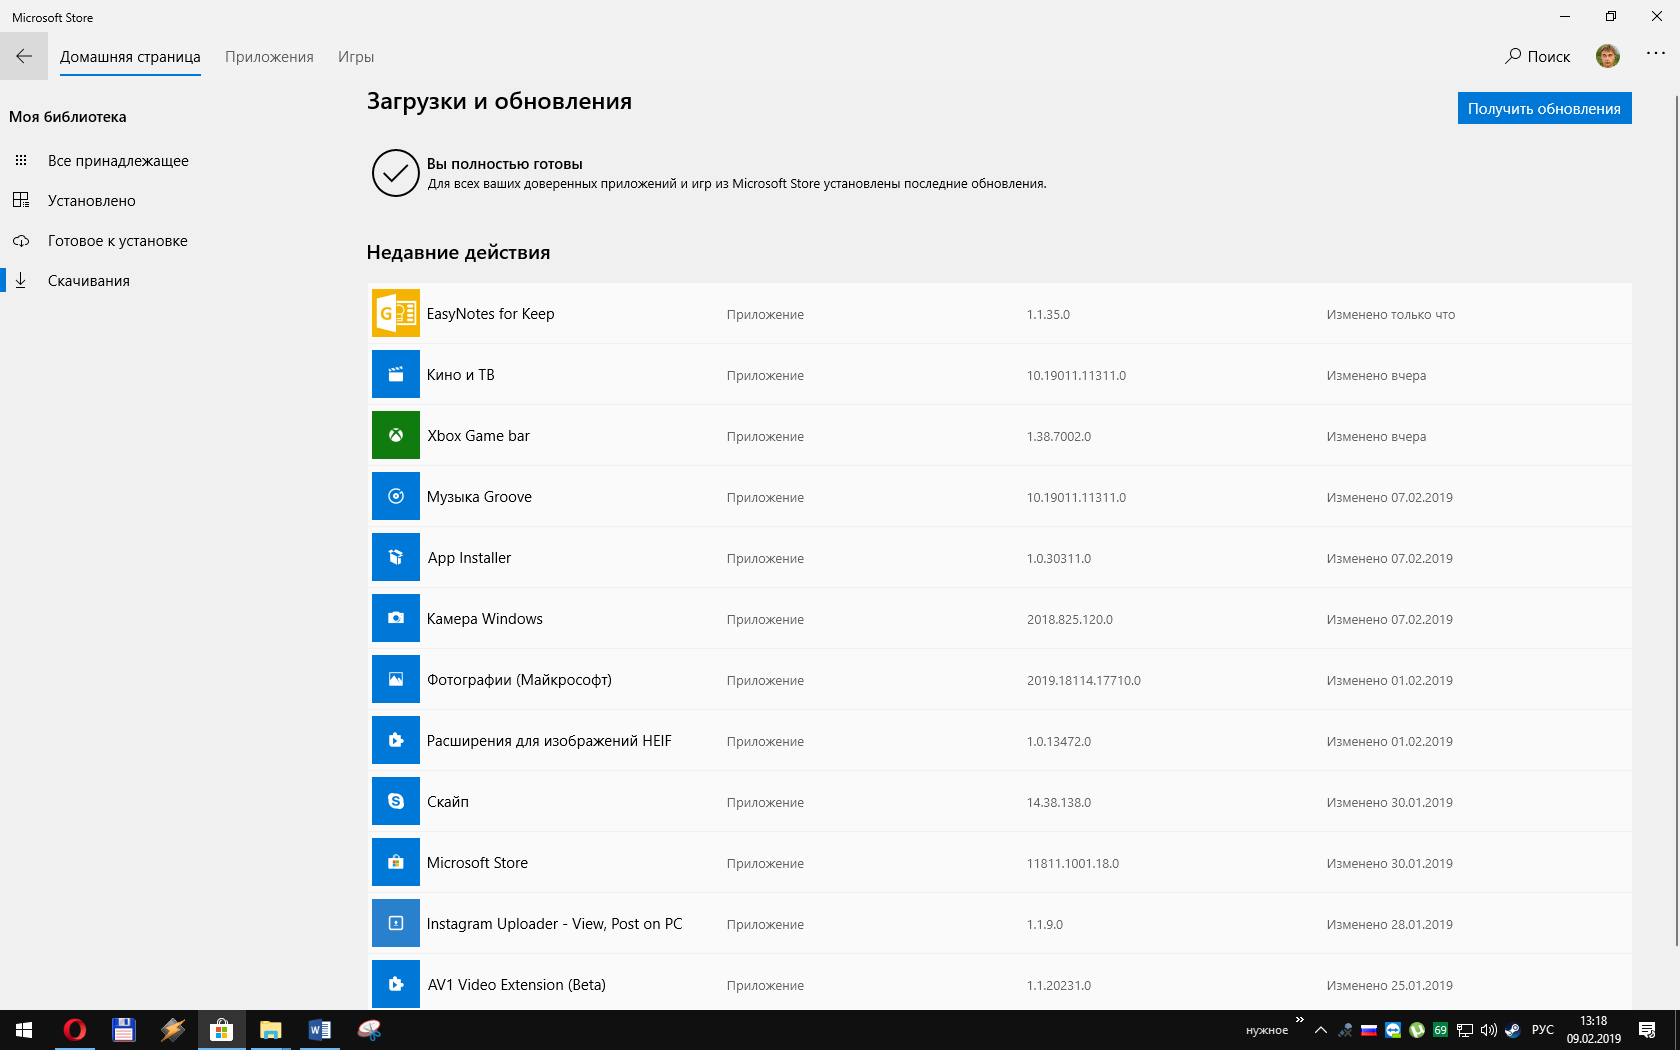Click the Скайп app icon
1680x1050 pixels.
point(396,801)
